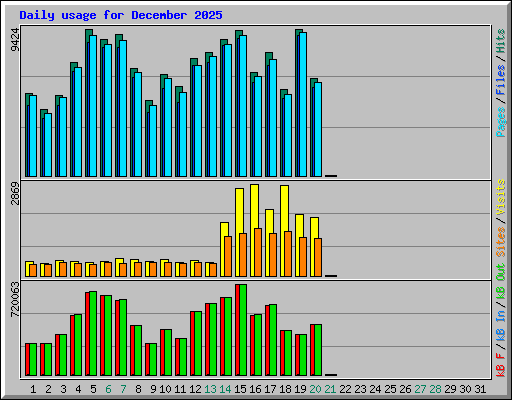Click the chart title "Daily usage for December 2025"
The image size is (512, 400).
tap(121, 15)
